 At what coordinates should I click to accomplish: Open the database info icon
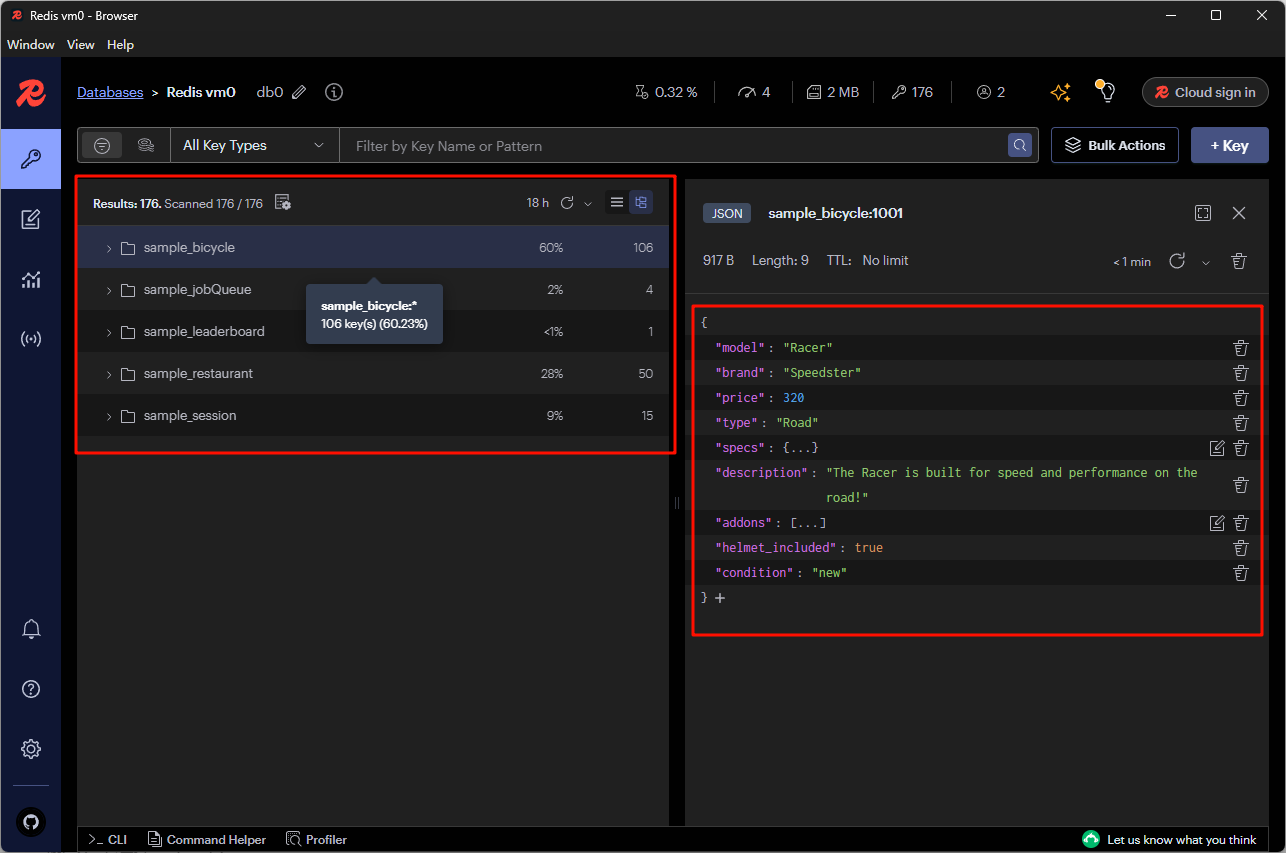coord(334,92)
